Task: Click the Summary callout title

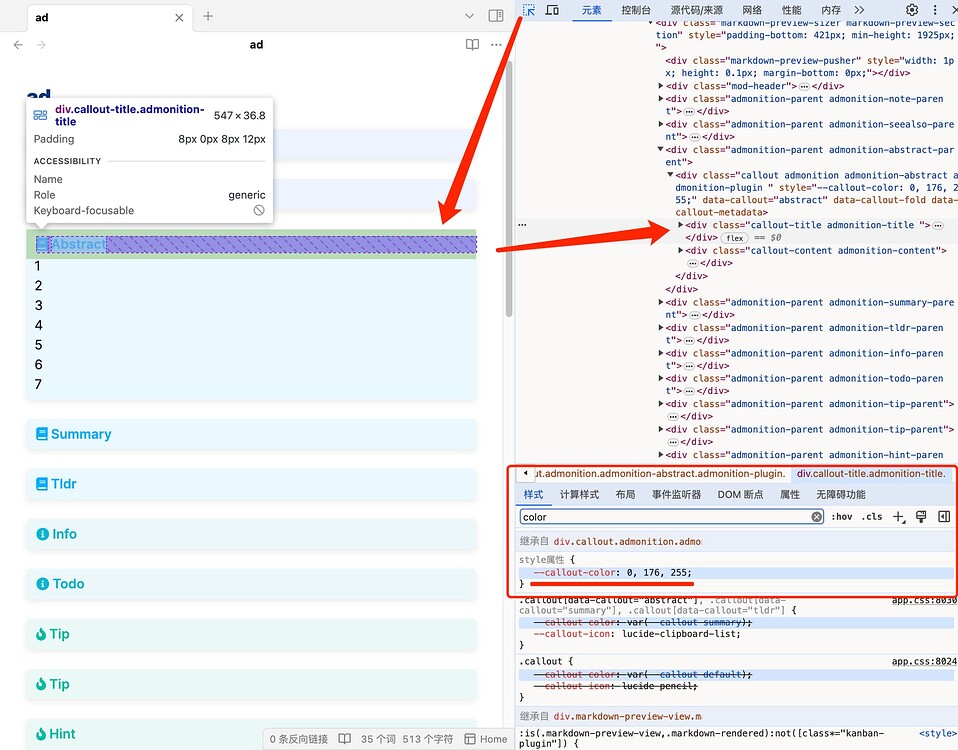Action: [x=81, y=434]
